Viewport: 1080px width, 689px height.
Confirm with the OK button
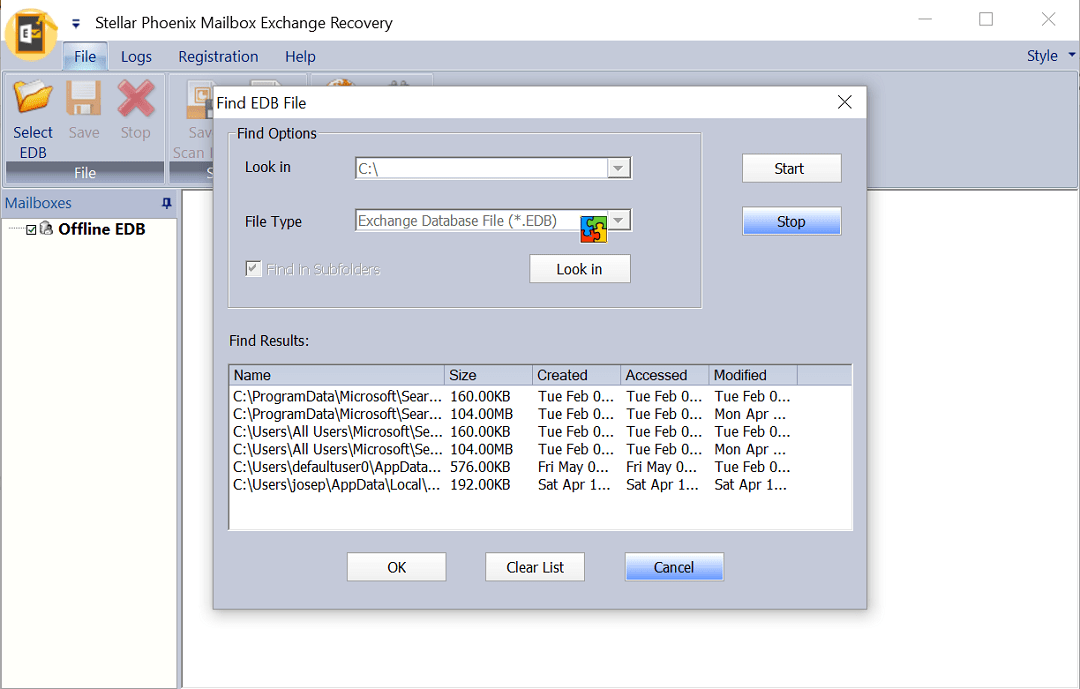(397, 567)
